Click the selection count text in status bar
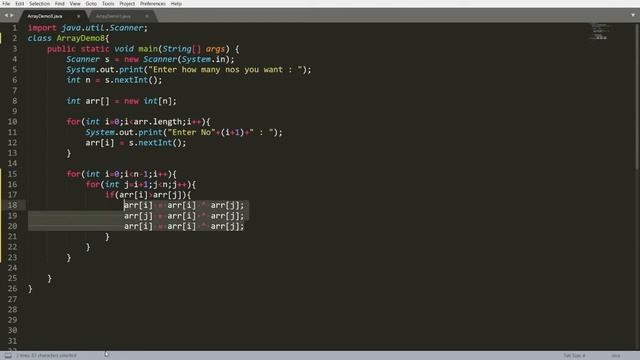Viewport: 640px width, 360px height. tap(47, 356)
